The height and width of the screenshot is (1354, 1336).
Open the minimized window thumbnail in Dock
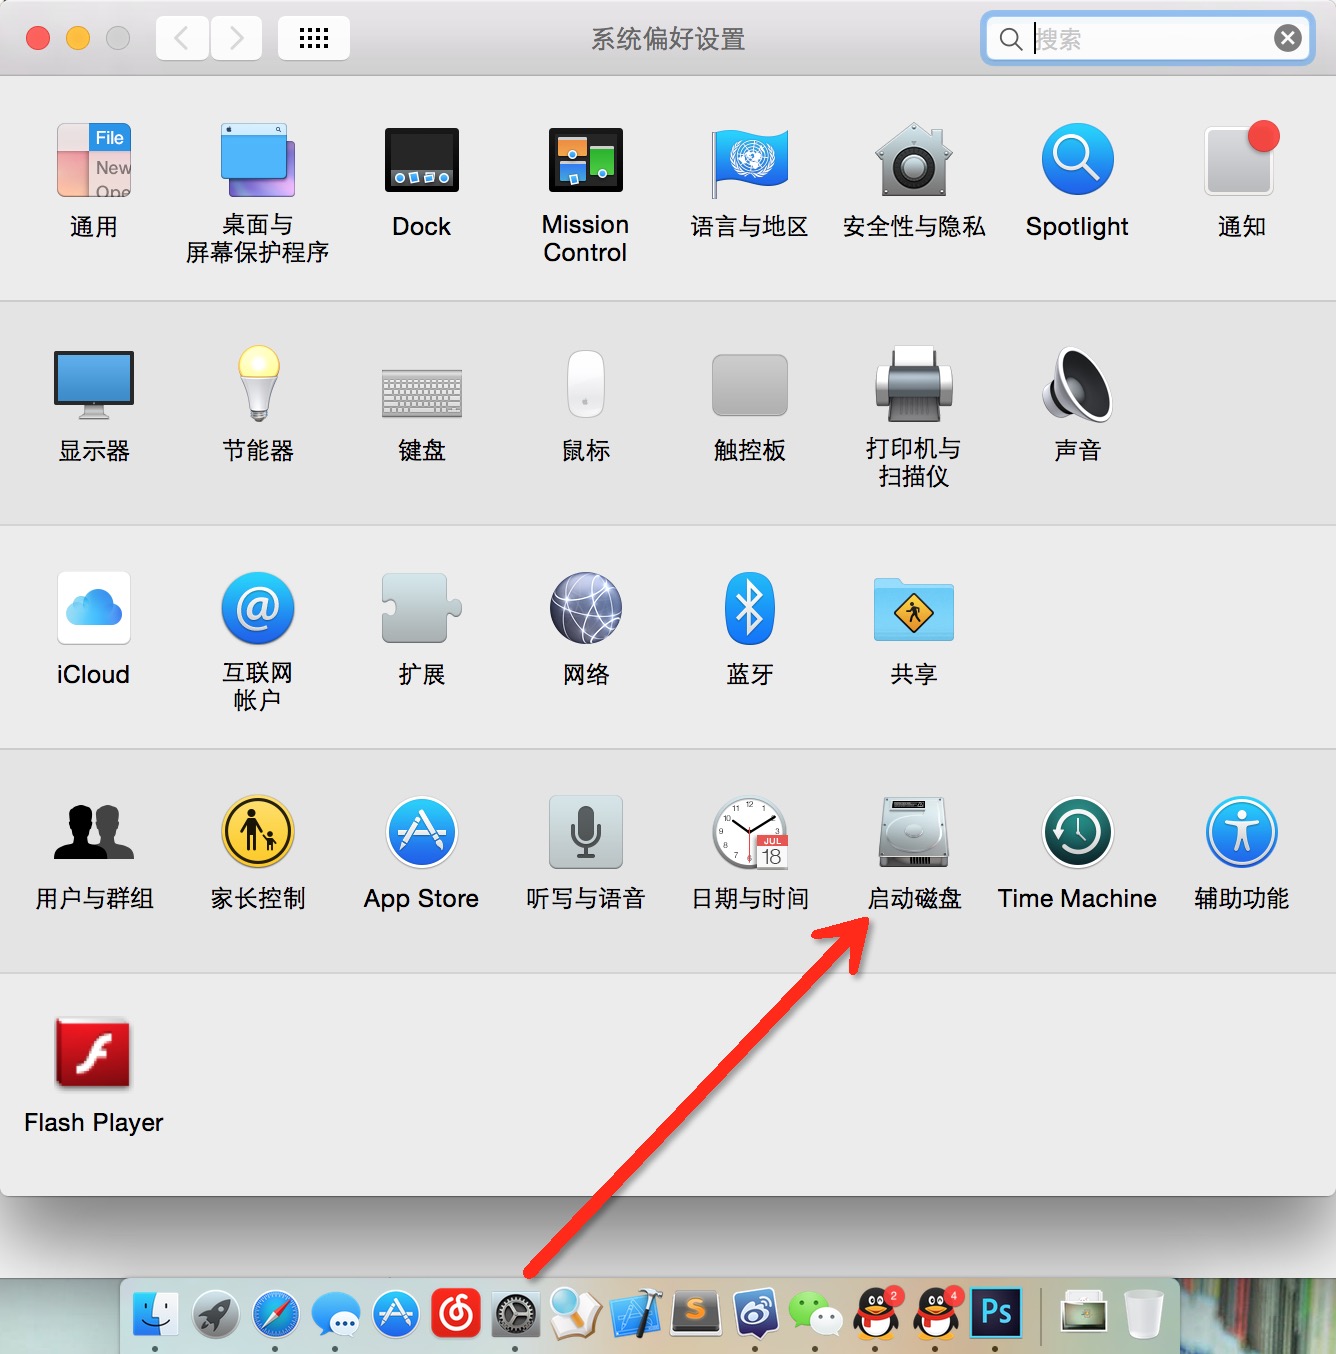pyautogui.click(x=1084, y=1312)
